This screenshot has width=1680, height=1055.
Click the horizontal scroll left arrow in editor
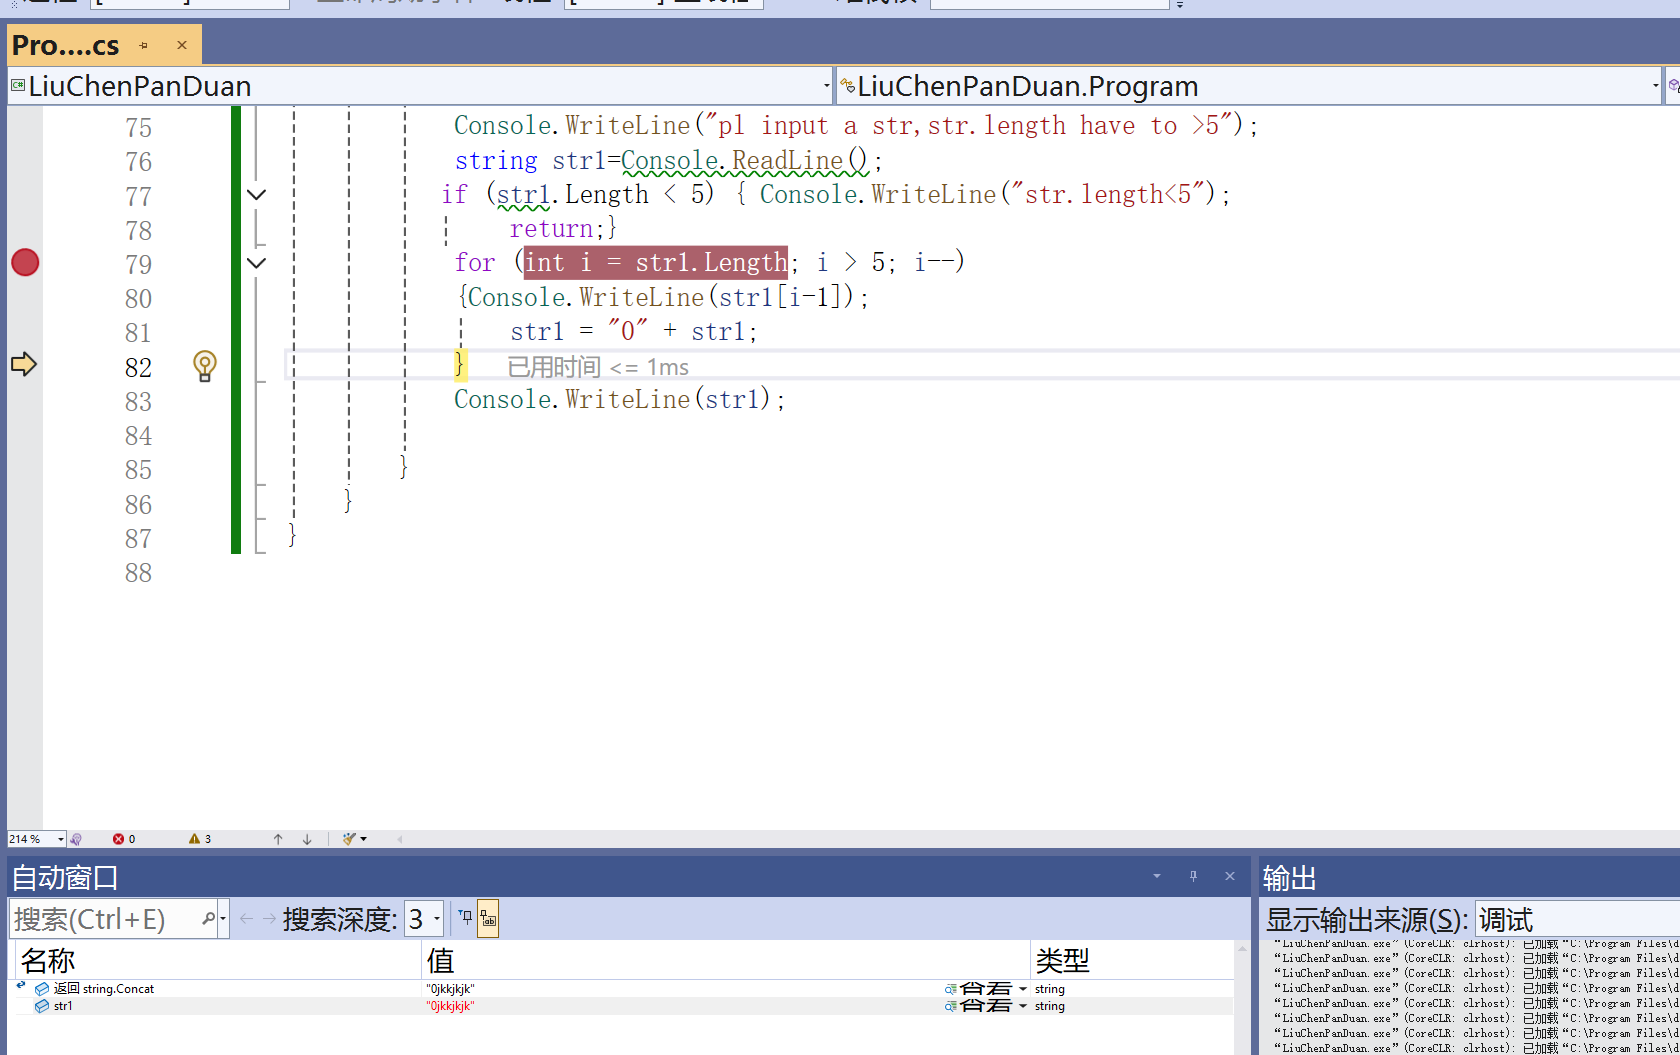coord(399,839)
